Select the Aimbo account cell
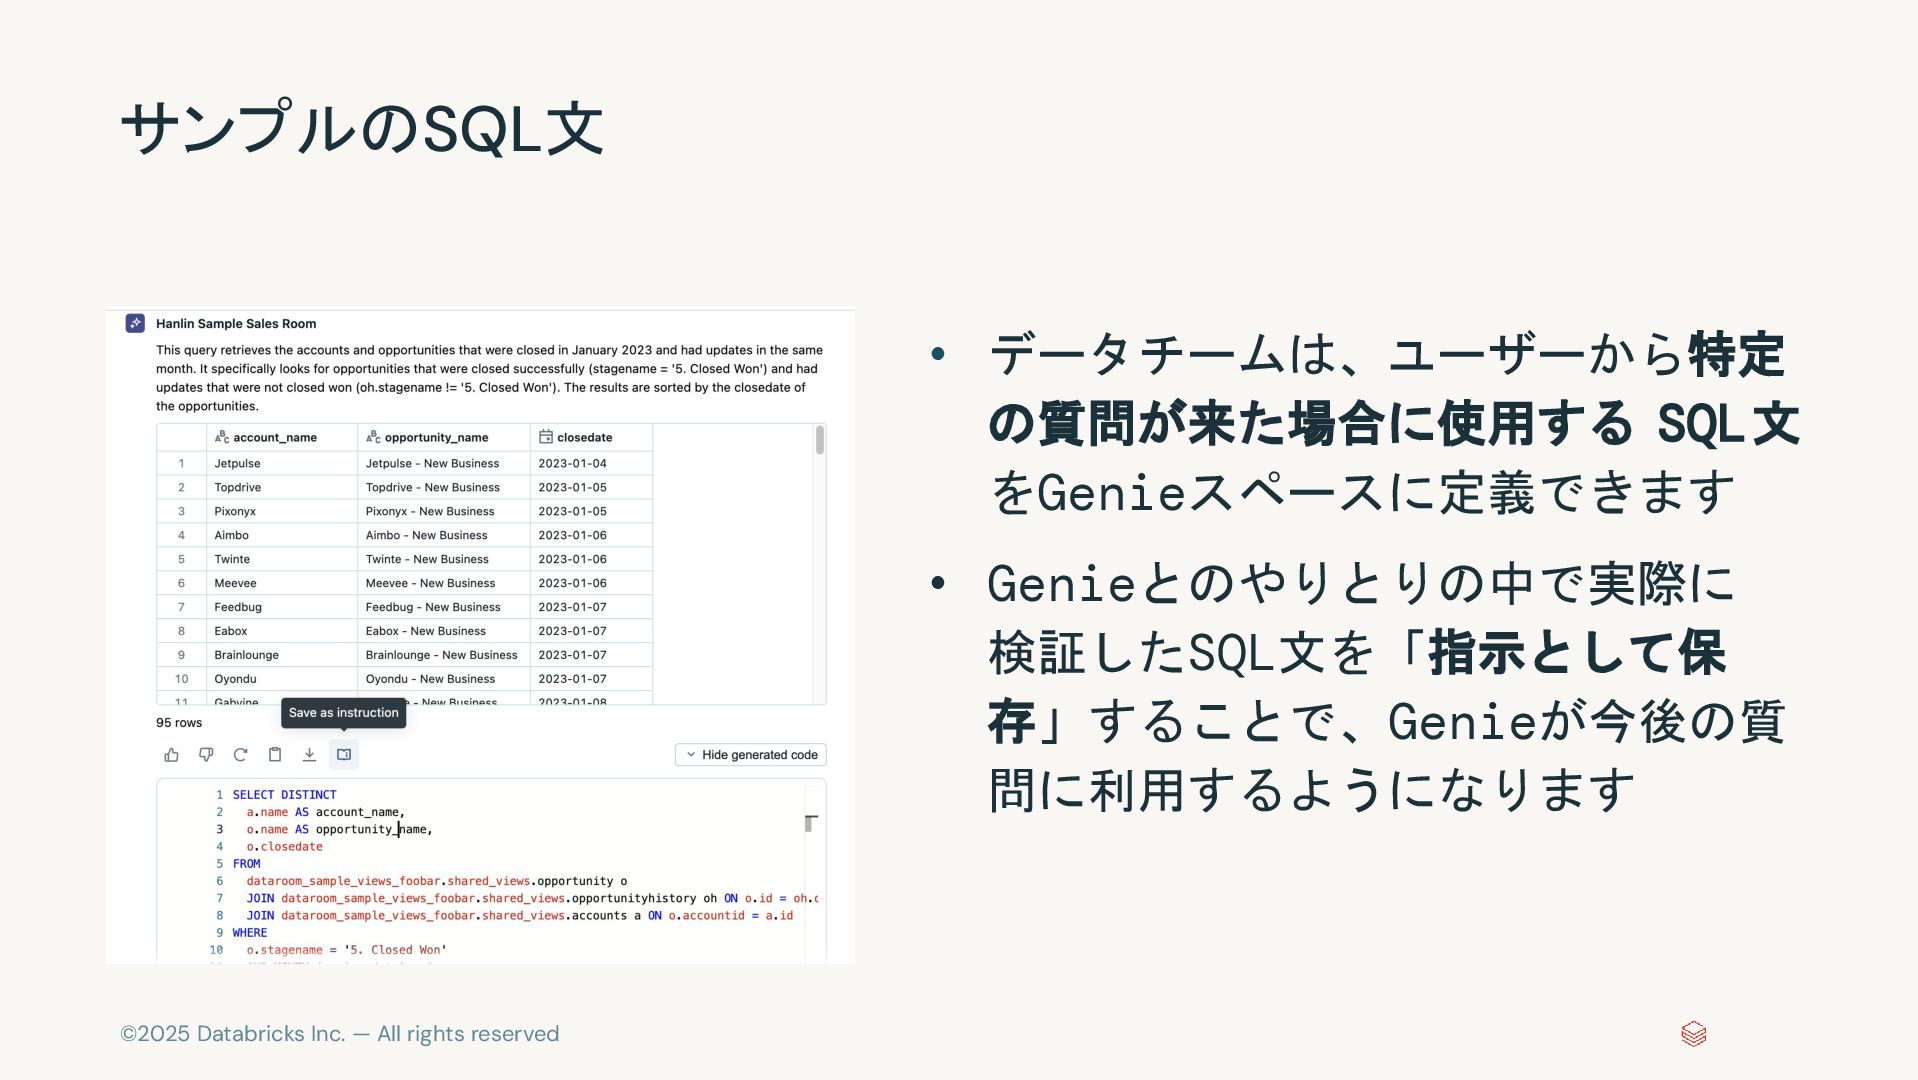1918x1080 pixels. 282,535
